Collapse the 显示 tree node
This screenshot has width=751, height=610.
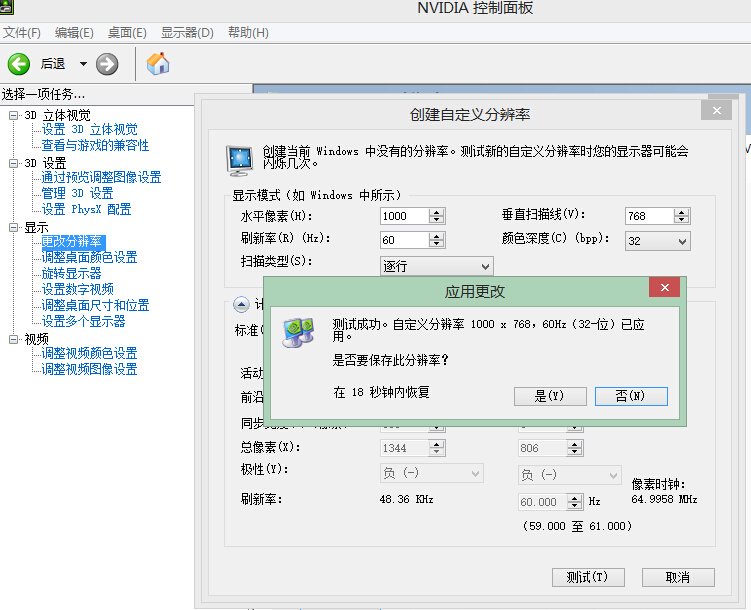coord(13,227)
